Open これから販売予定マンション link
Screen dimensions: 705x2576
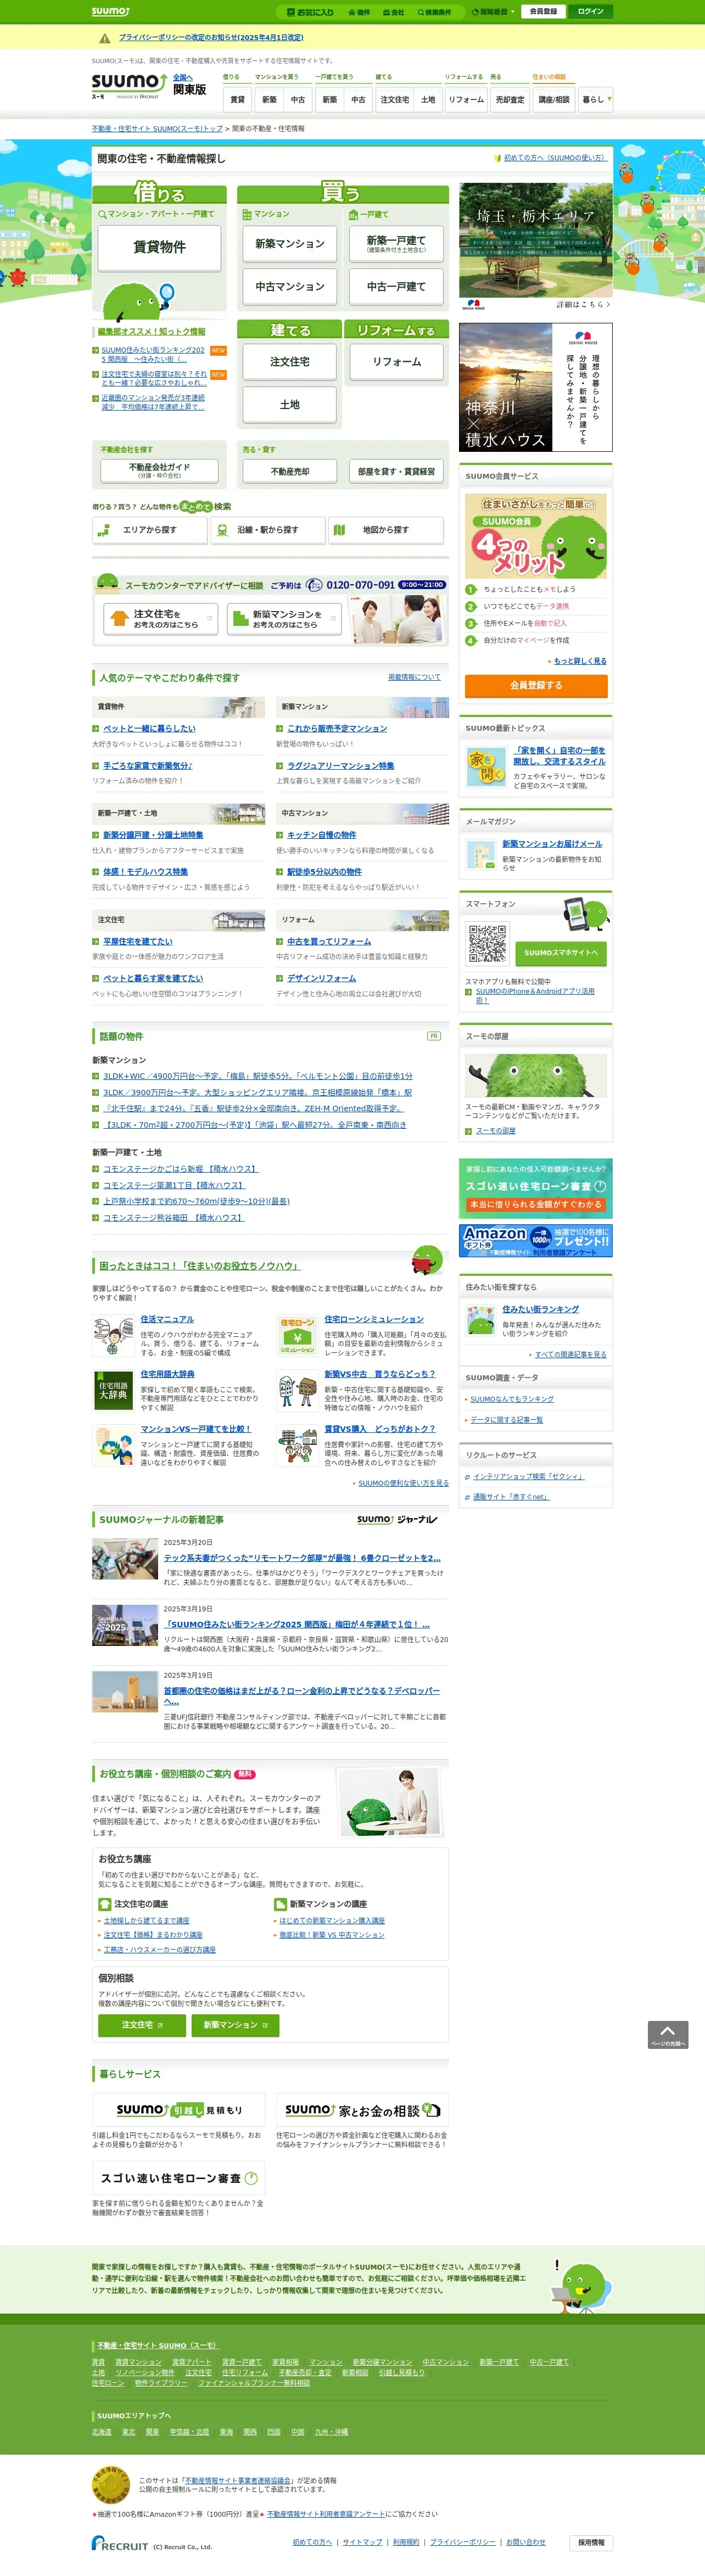tap(337, 728)
